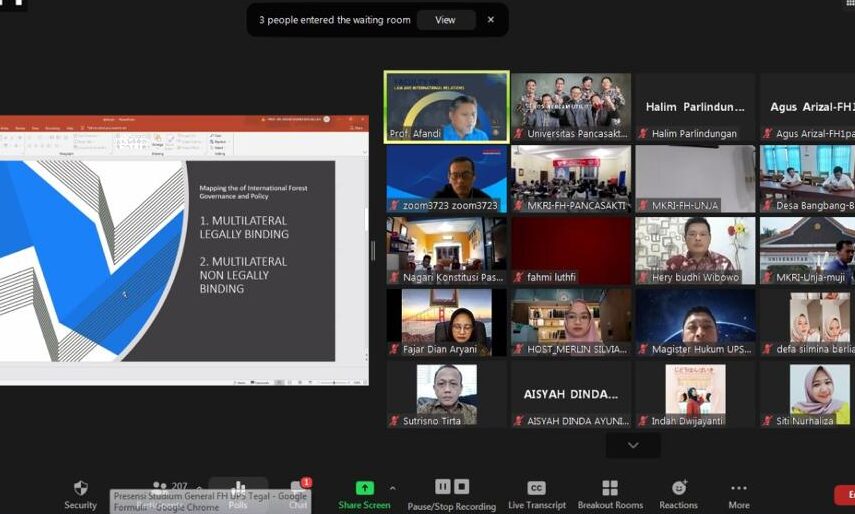Select Hery budhi Wibowo video tile
855x514 pixels.
tap(695, 251)
